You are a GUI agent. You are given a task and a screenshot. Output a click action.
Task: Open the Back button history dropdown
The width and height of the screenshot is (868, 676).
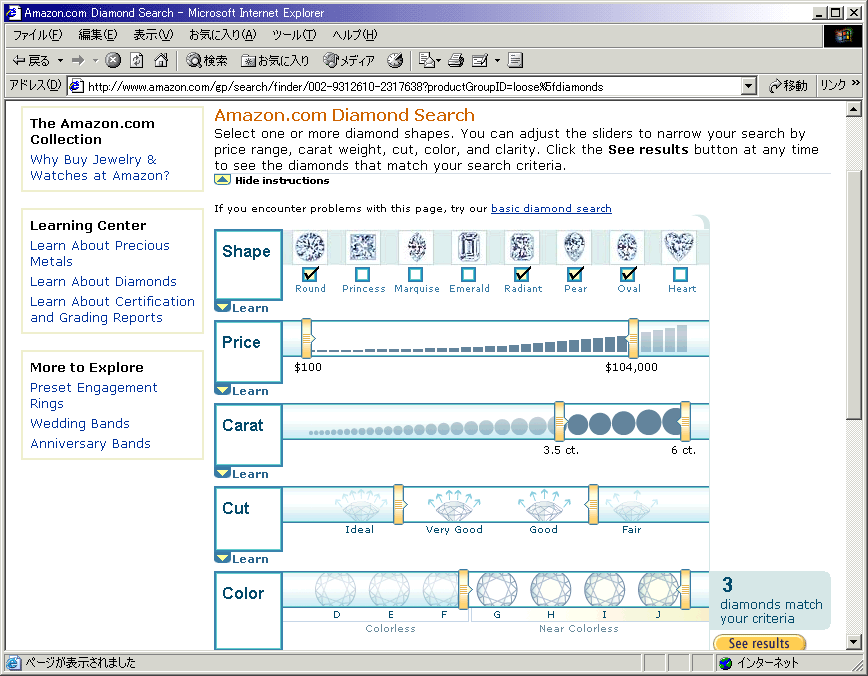point(60,60)
